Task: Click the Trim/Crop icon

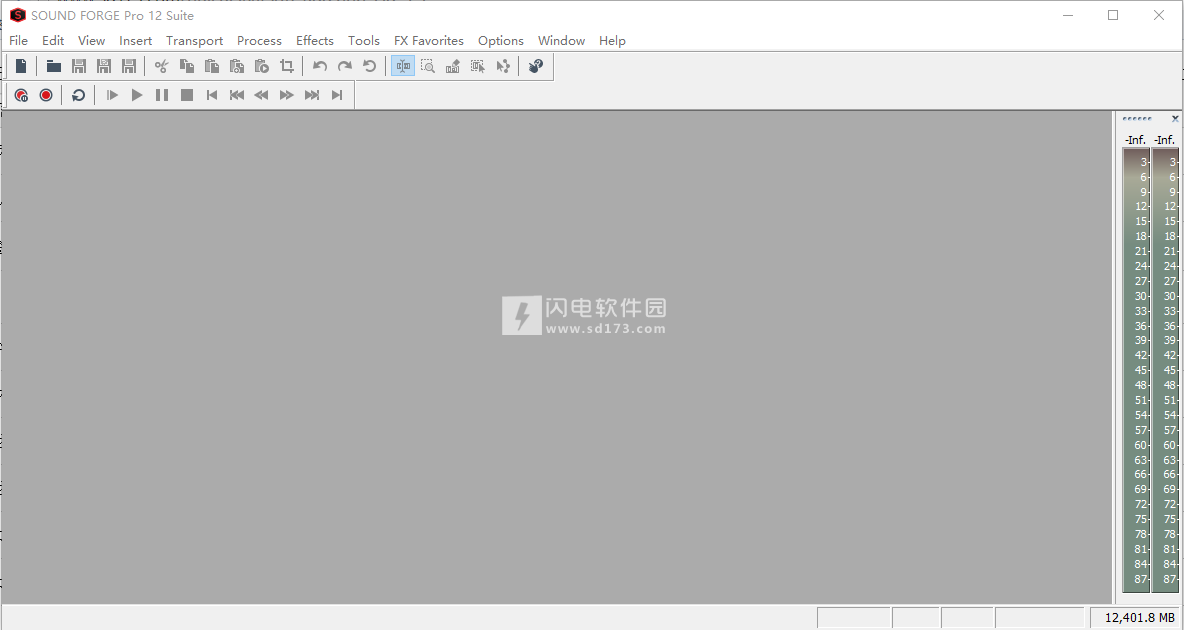Action: 287,66
